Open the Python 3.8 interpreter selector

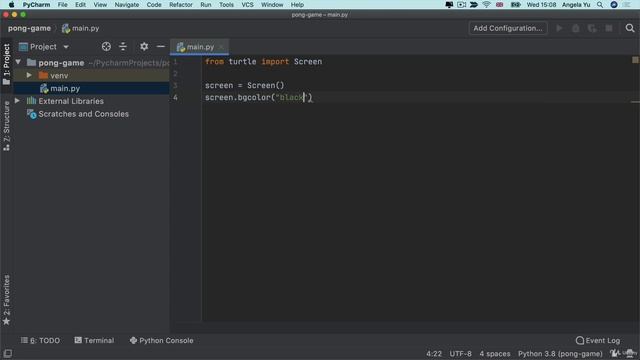click(560, 353)
